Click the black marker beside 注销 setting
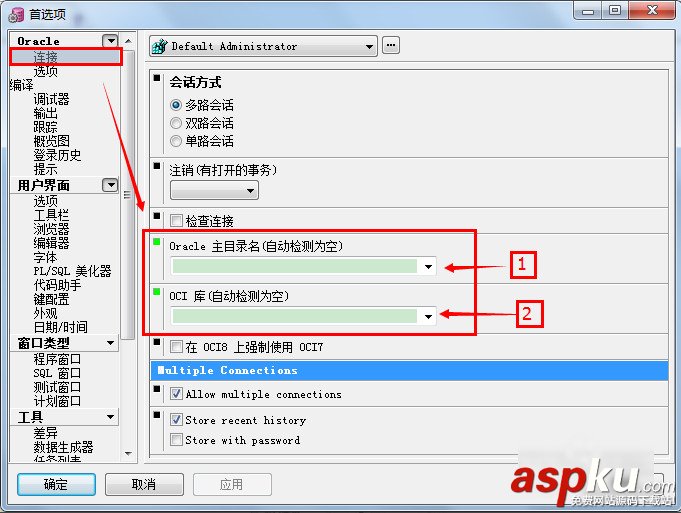This screenshot has width=681, height=513. (157, 165)
